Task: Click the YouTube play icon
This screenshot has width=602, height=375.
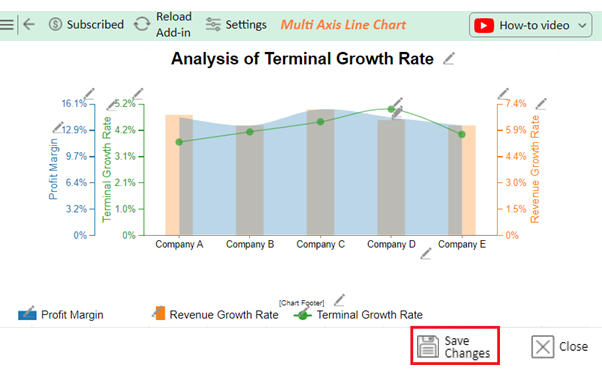Action: pyautogui.click(x=484, y=26)
